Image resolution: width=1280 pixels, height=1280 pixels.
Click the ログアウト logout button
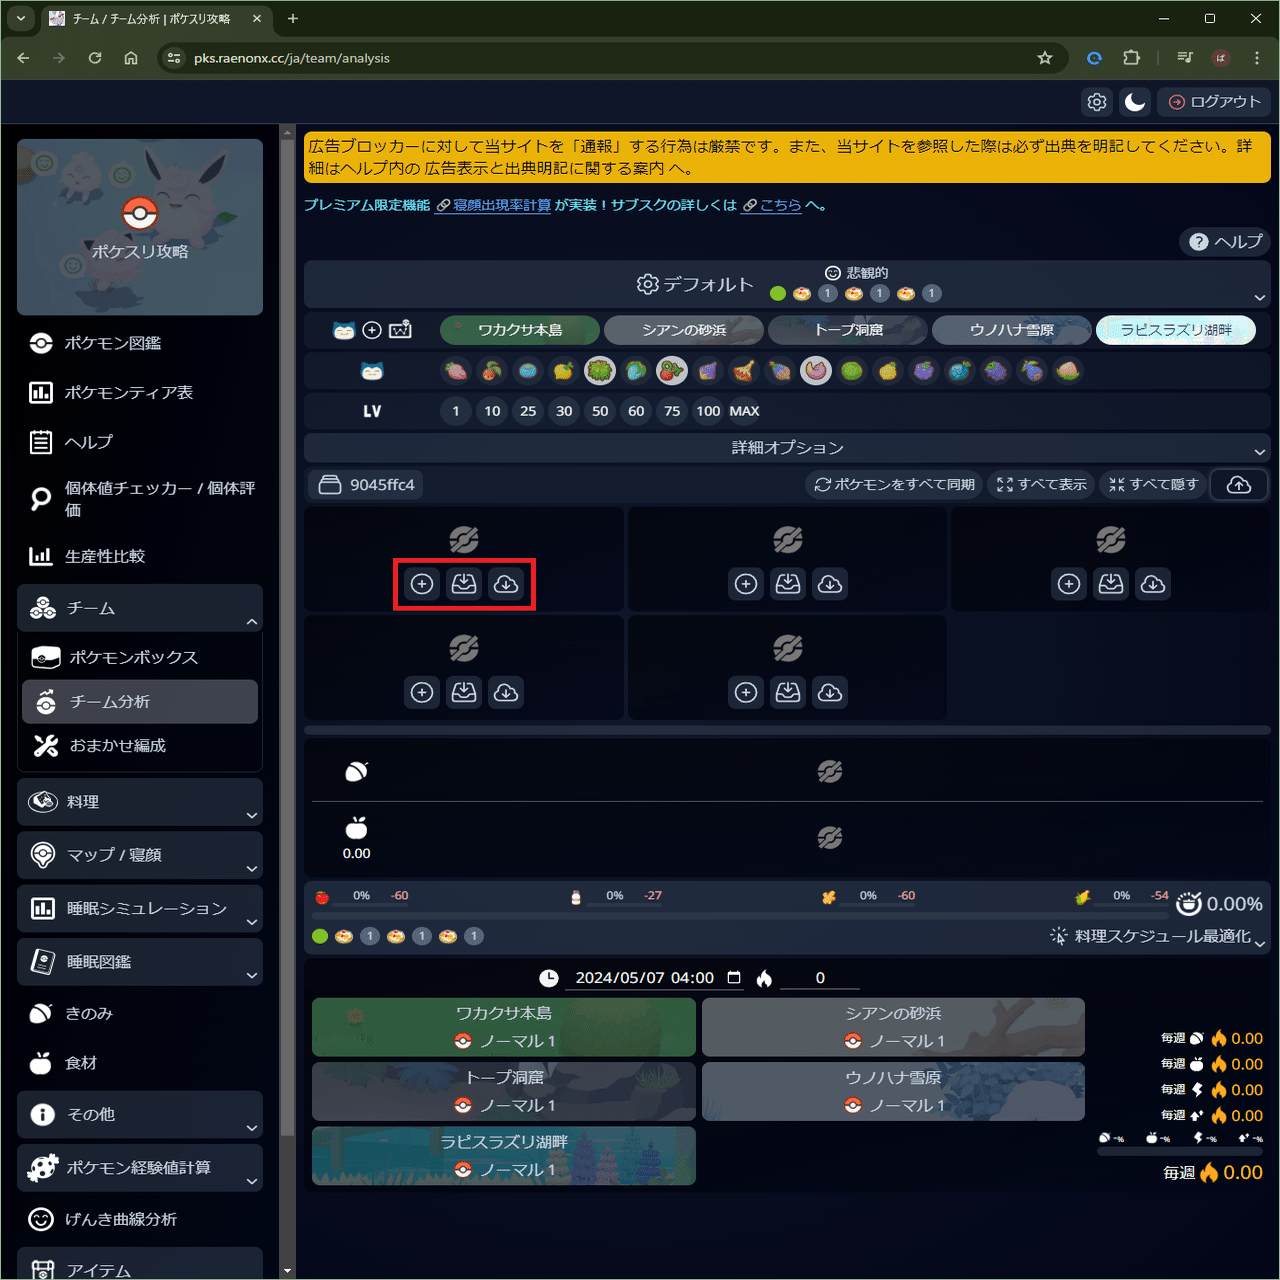(1214, 102)
